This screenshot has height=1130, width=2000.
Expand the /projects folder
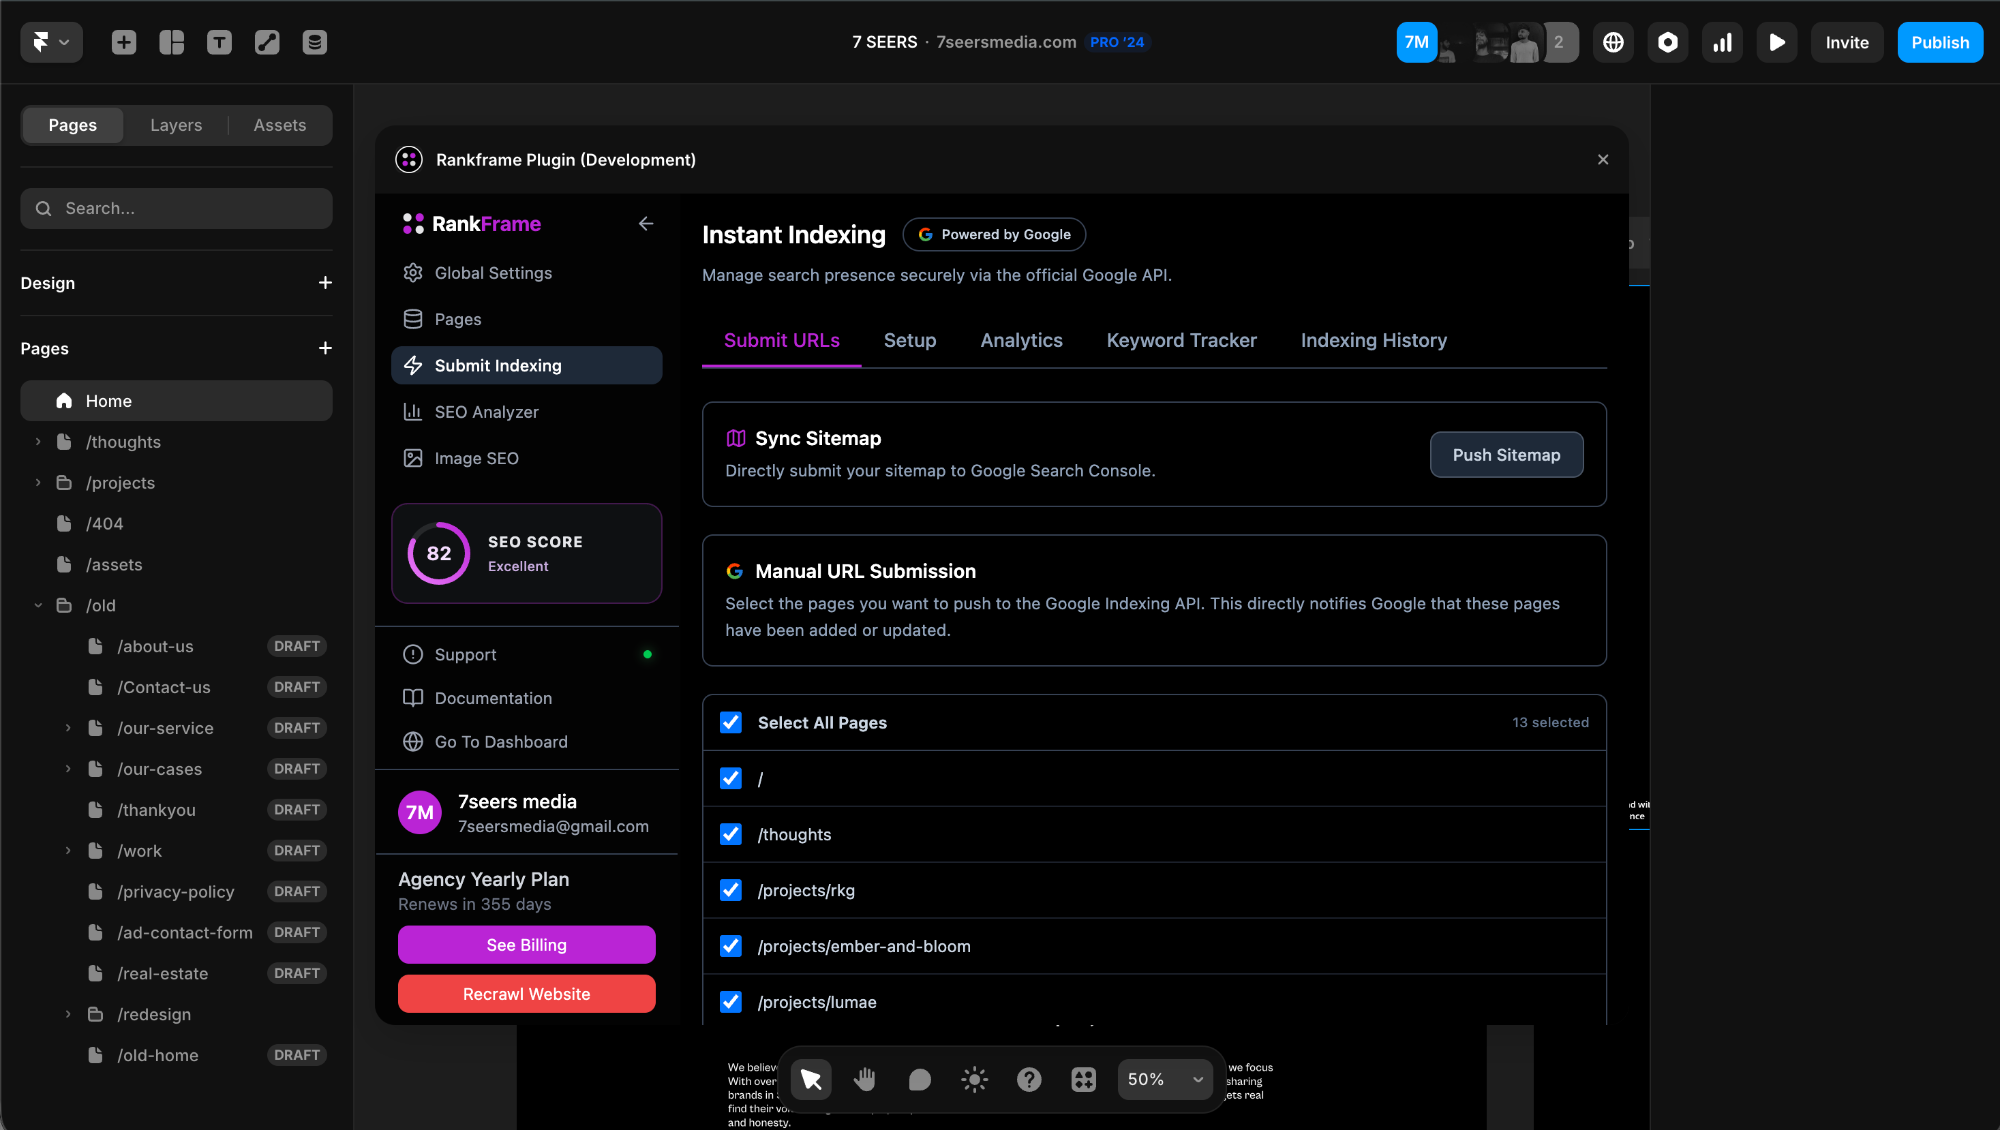pyautogui.click(x=38, y=483)
